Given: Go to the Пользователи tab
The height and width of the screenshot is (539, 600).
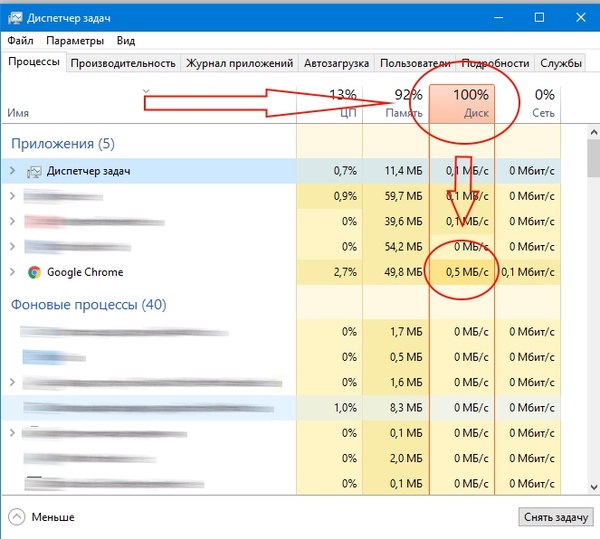Looking at the screenshot, I should (x=415, y=63).
